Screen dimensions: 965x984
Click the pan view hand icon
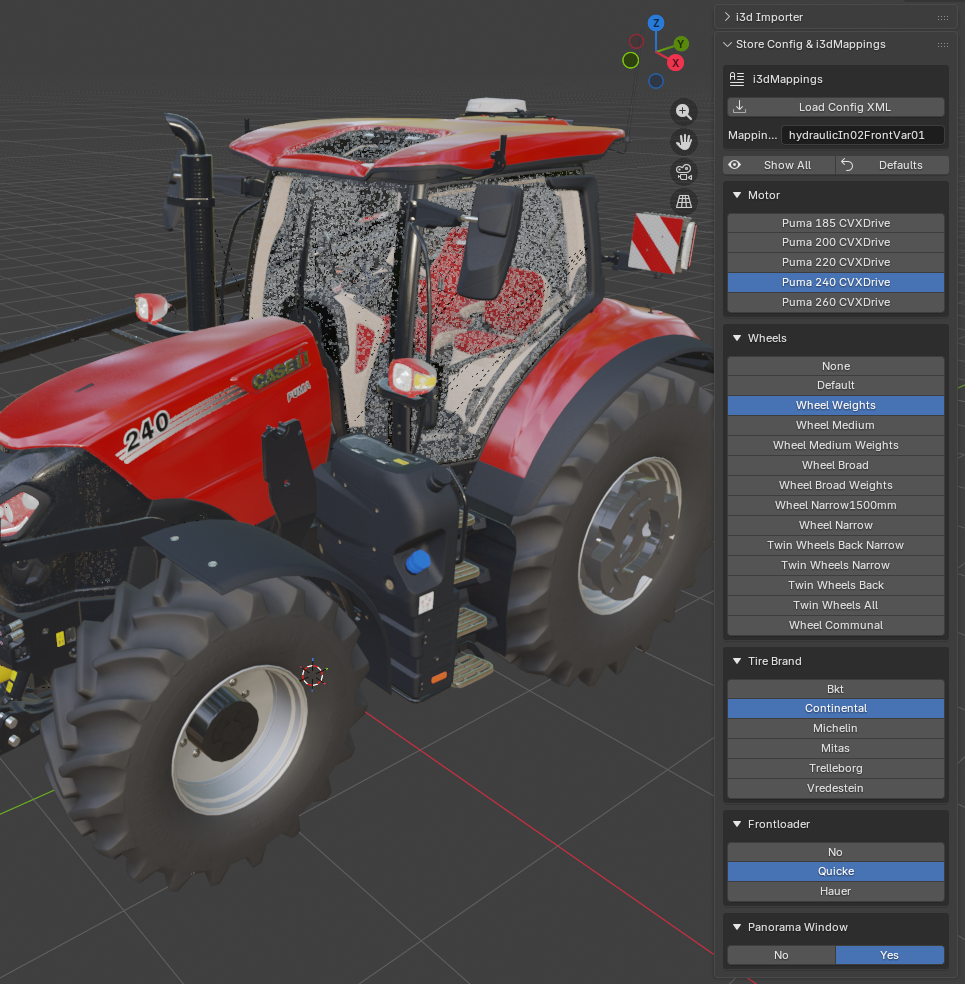pos(683,142)
